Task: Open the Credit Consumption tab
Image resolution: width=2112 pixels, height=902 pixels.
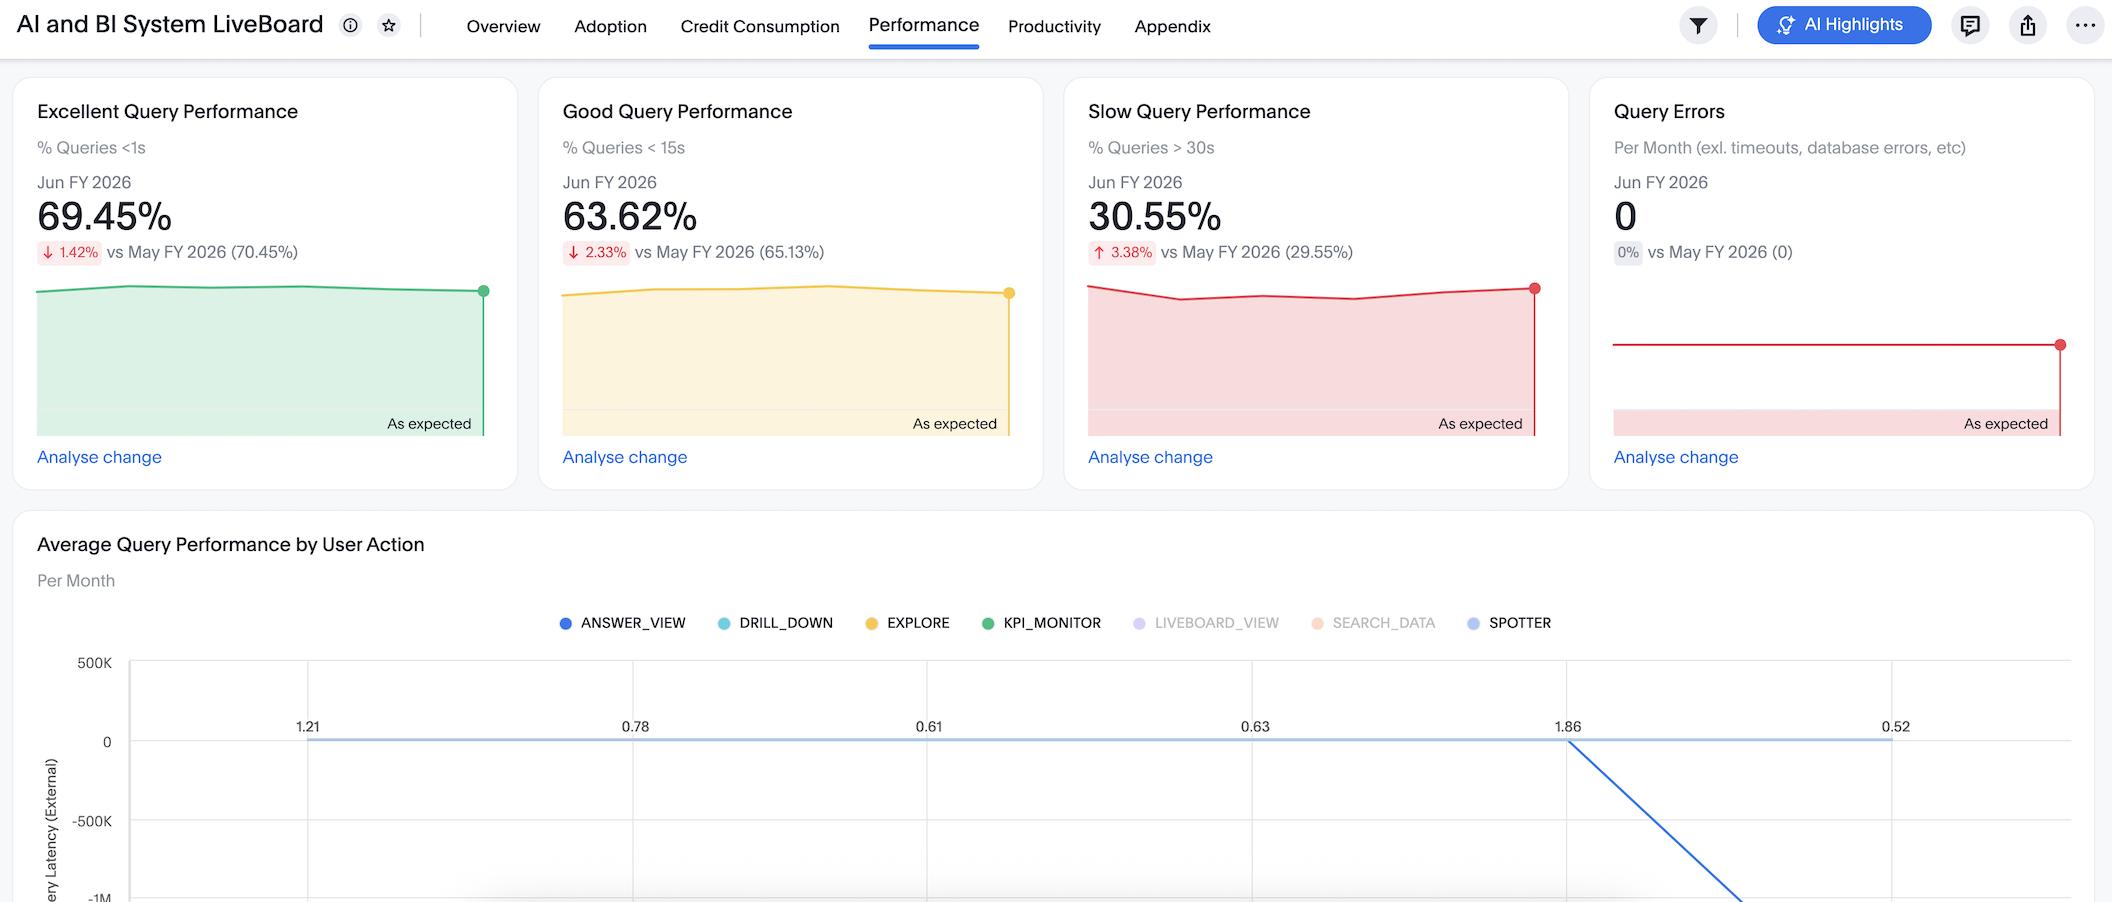Action: pyautogui.click(x=759, y=27)
